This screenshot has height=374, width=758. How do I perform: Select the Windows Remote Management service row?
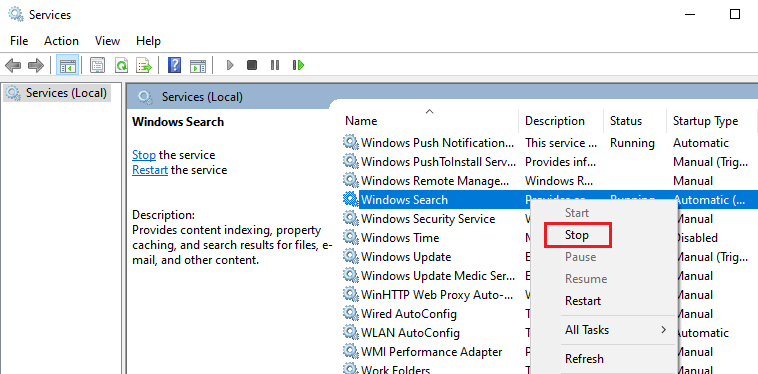point(550,181)
